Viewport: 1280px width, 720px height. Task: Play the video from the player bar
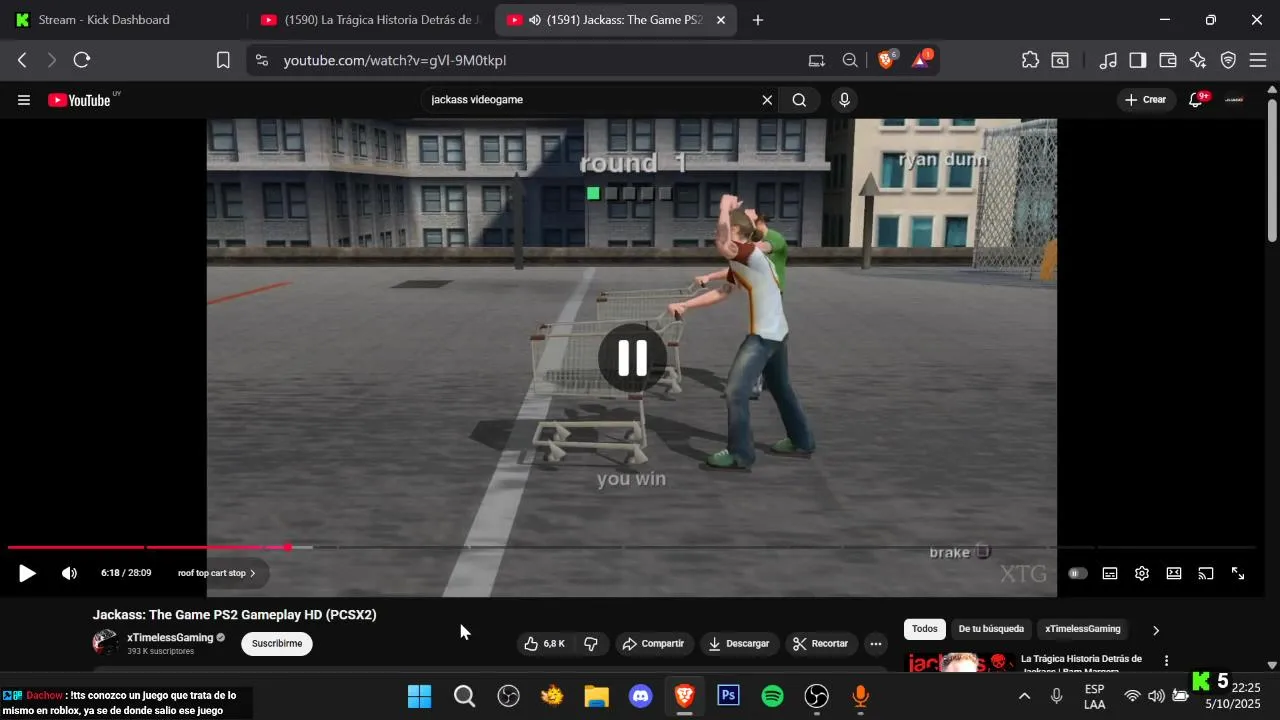(x=27, y=574)
